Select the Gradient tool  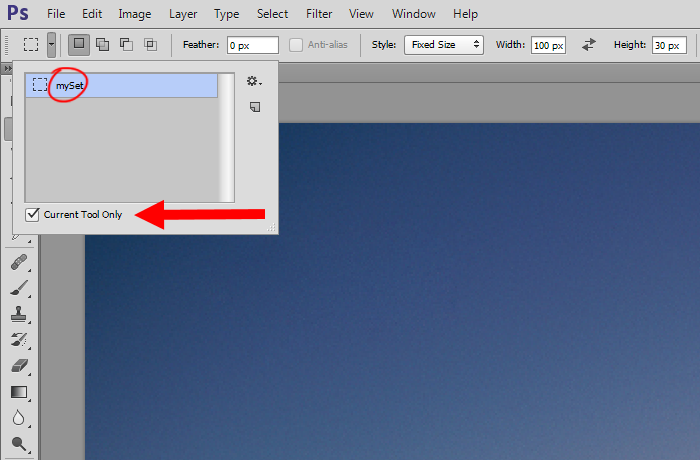coord(19,392)
